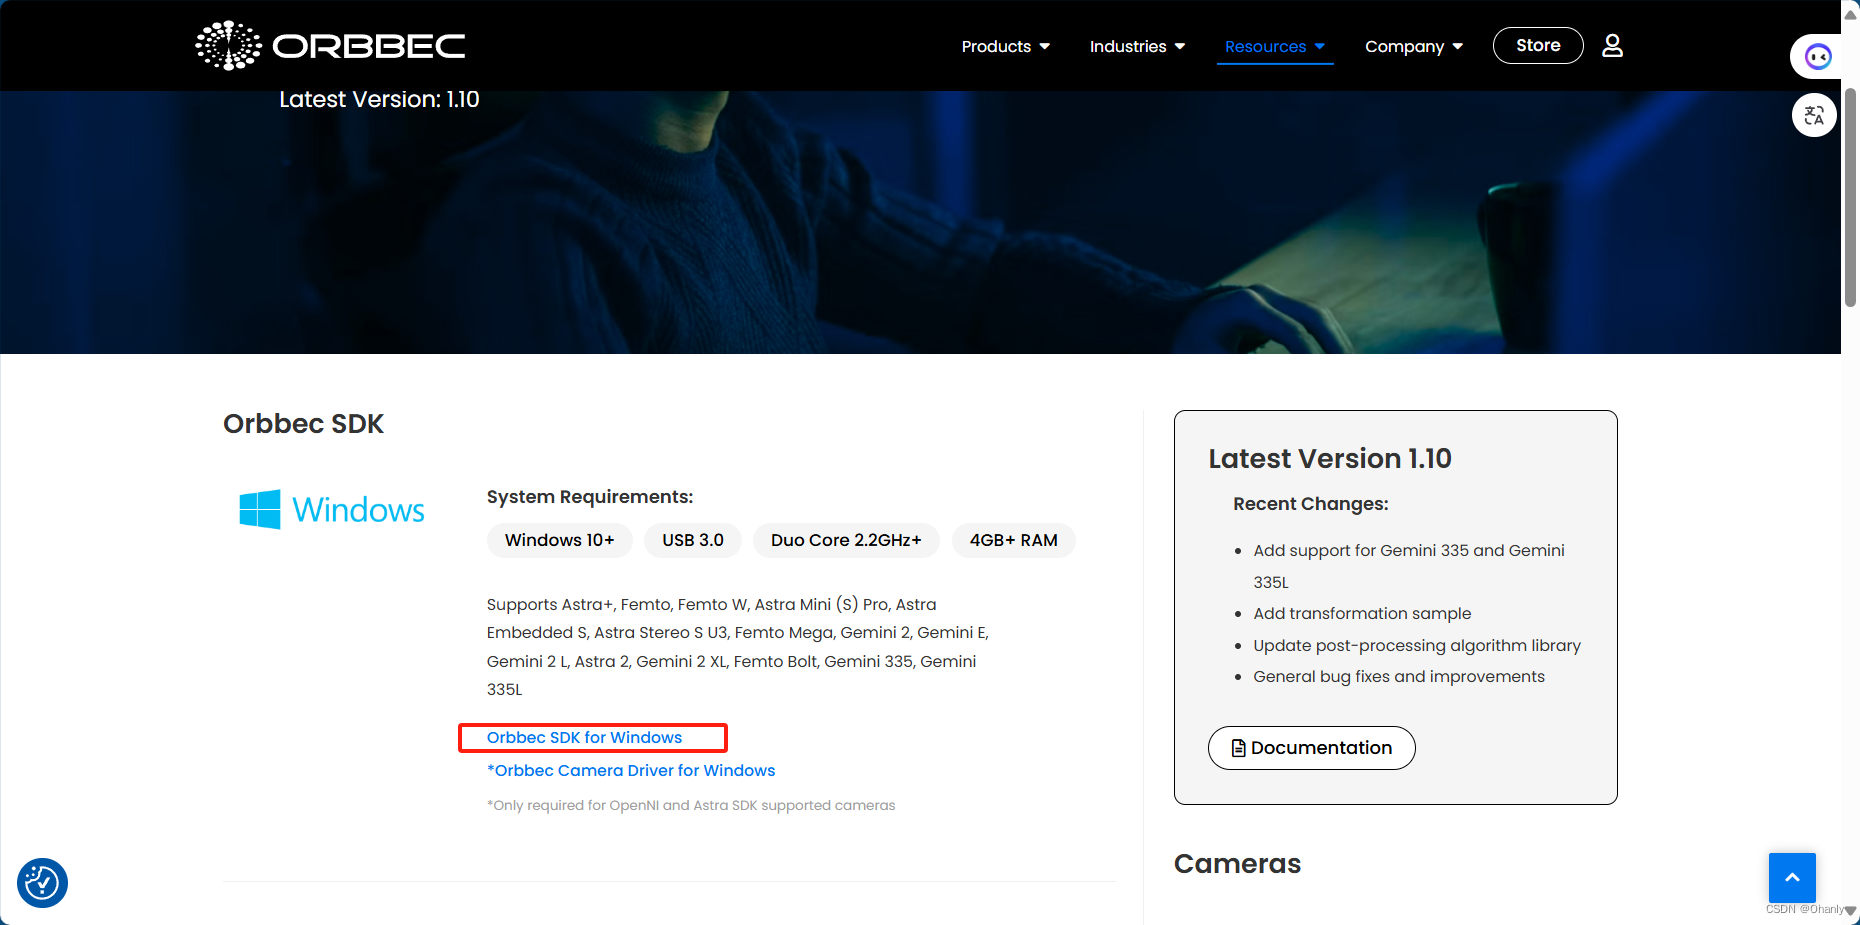Image resolution: width=1860 pixels, height=925 pixels.
Task: Expand the Products dropdown menu
Action: pos(1006,47)
